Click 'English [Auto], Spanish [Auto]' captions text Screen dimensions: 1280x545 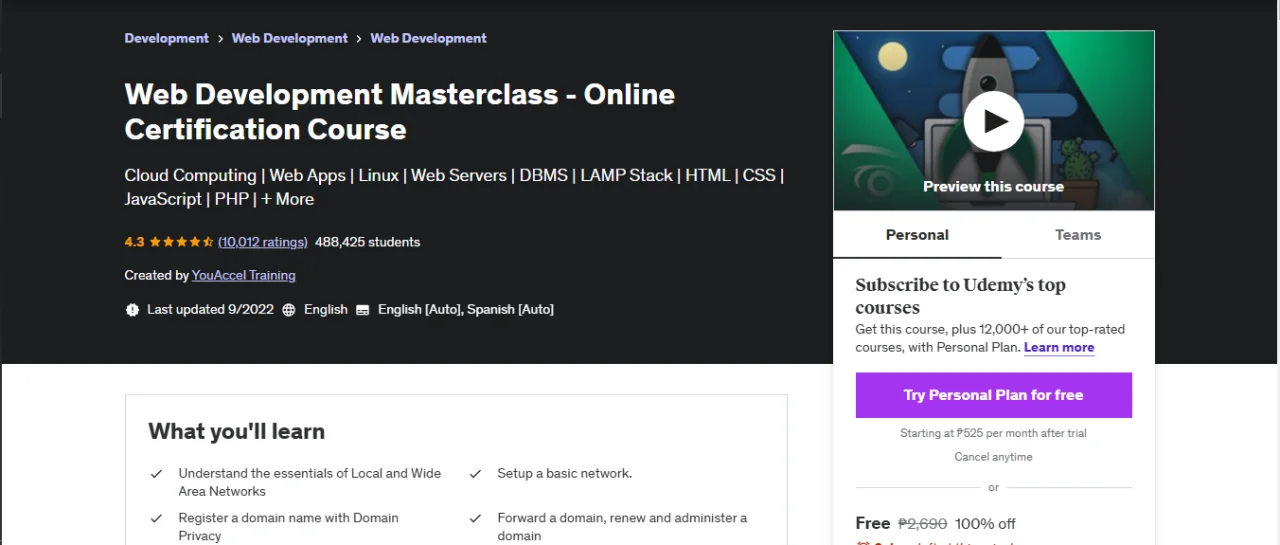pos(466,310)
